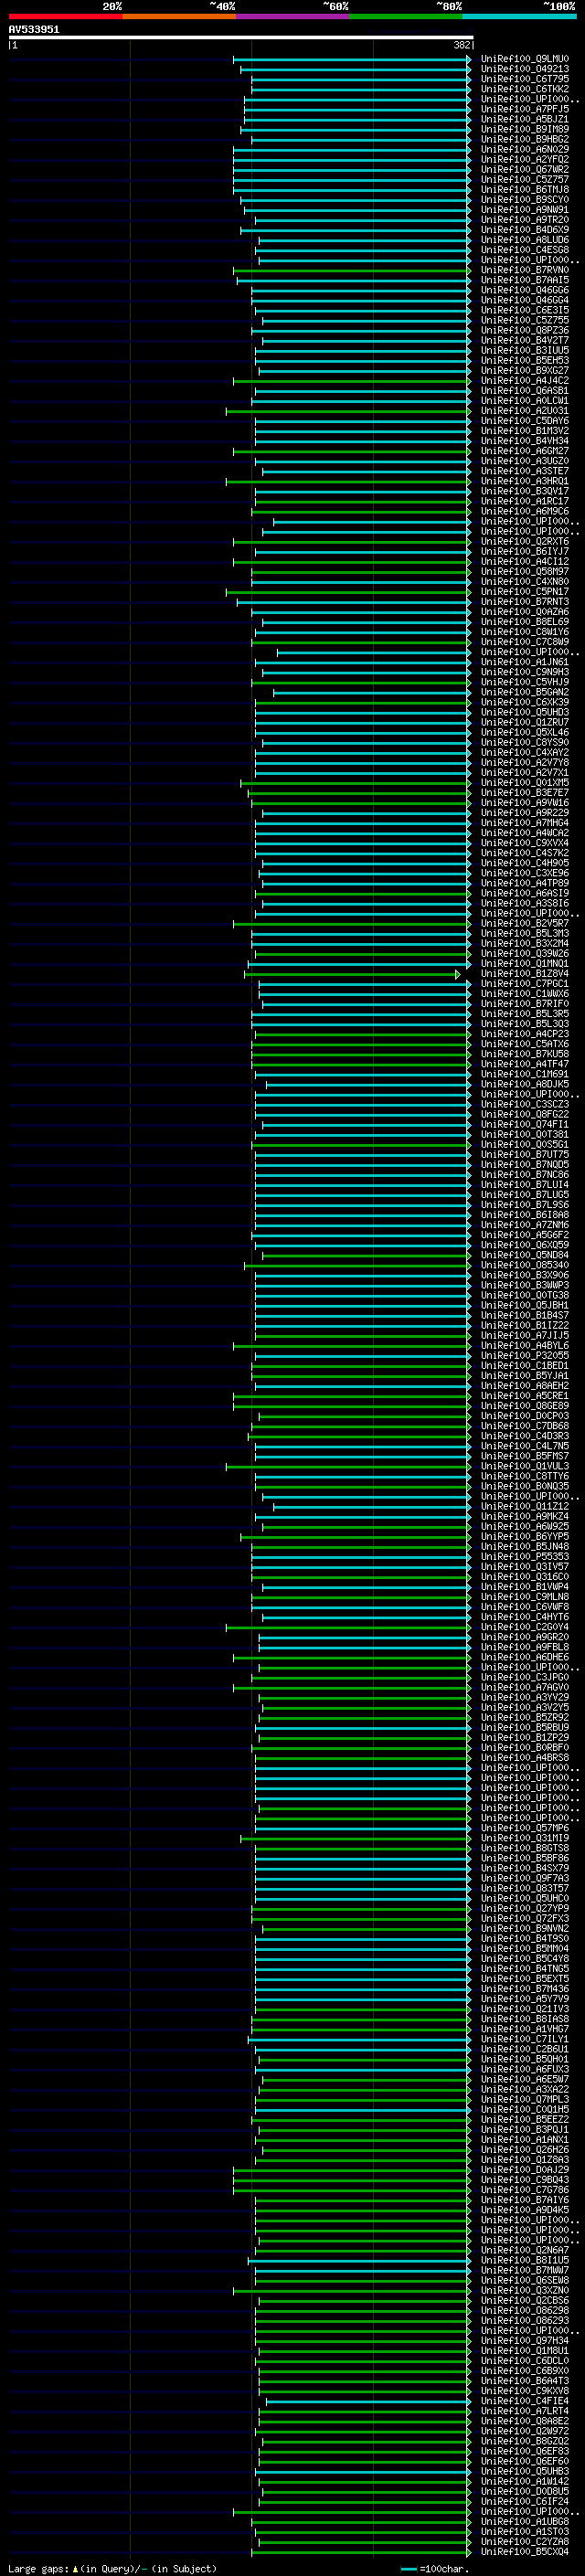Open hit UniRef100_O49213

(525, 69)
